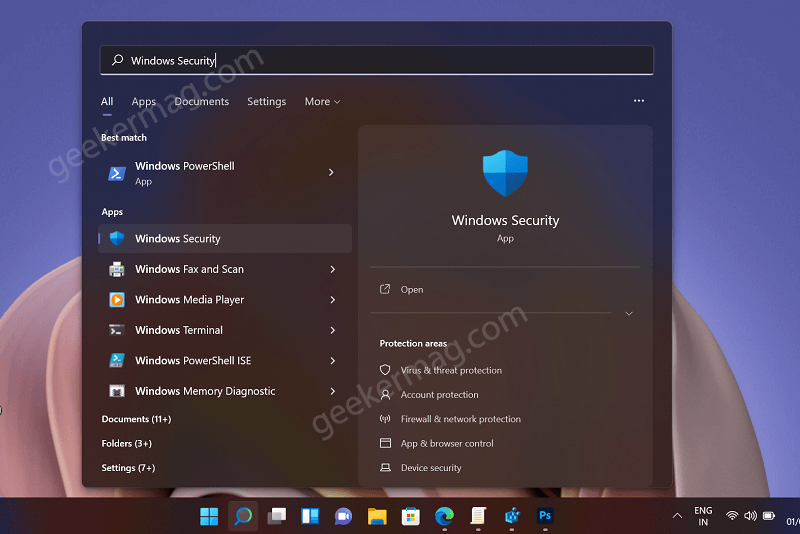Click the volume speaker icon in tray

pyautogui.click(x=750, y=516)
